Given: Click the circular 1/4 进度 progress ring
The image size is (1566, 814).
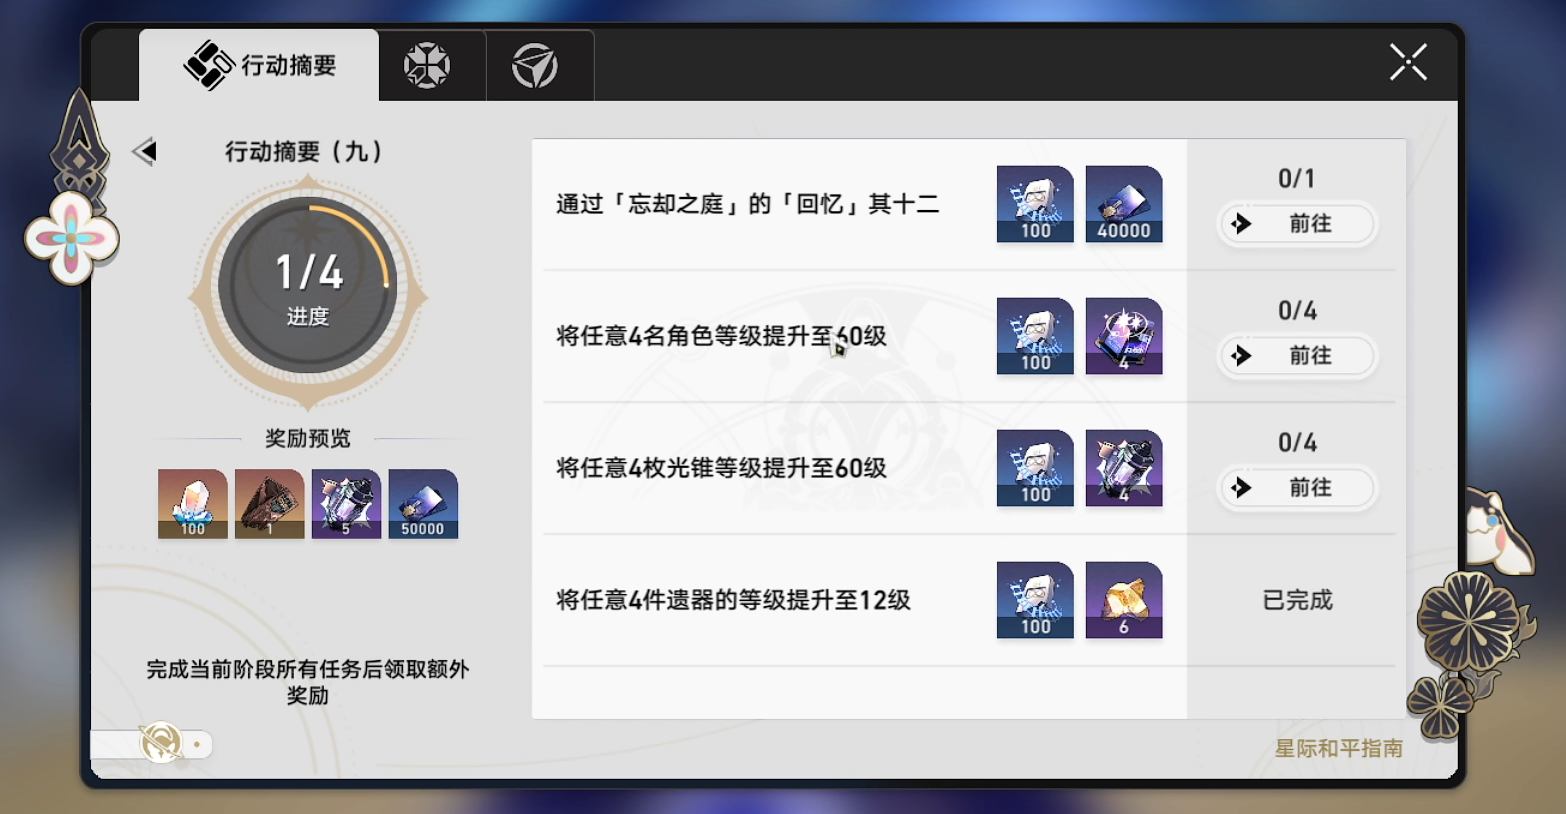Looking at the screenshot, I should (308, 287).
